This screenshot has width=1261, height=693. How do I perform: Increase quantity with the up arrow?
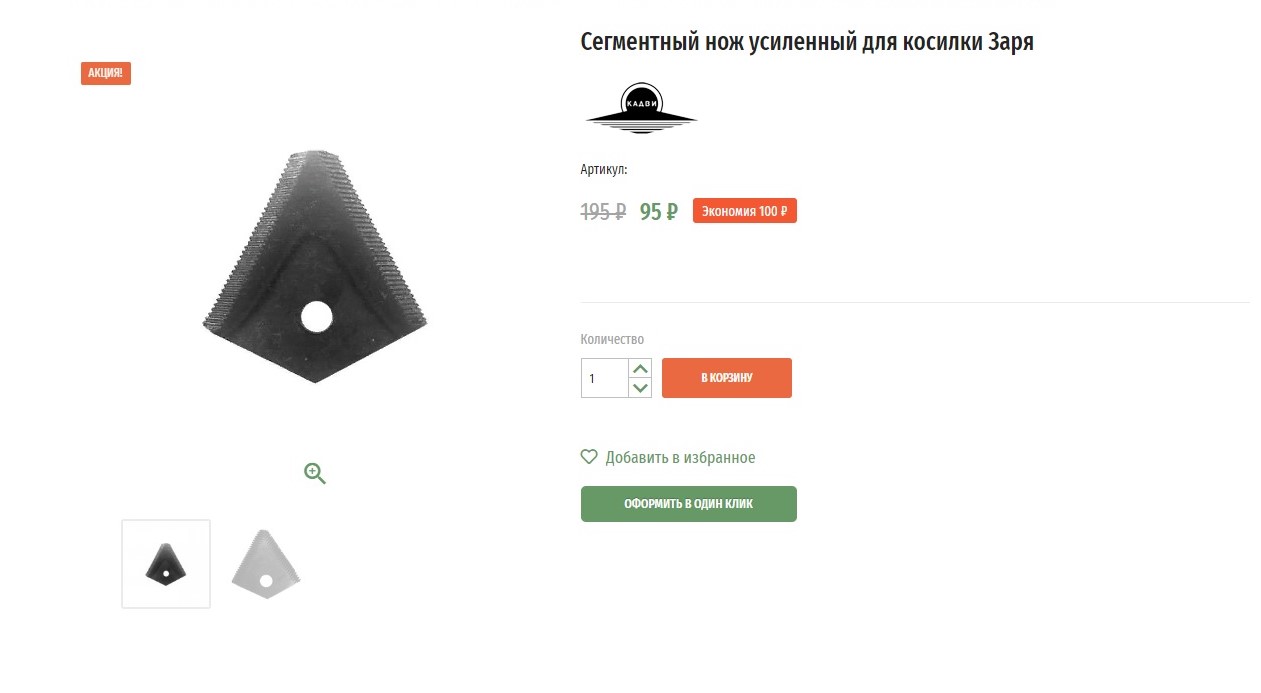[641, 369]
